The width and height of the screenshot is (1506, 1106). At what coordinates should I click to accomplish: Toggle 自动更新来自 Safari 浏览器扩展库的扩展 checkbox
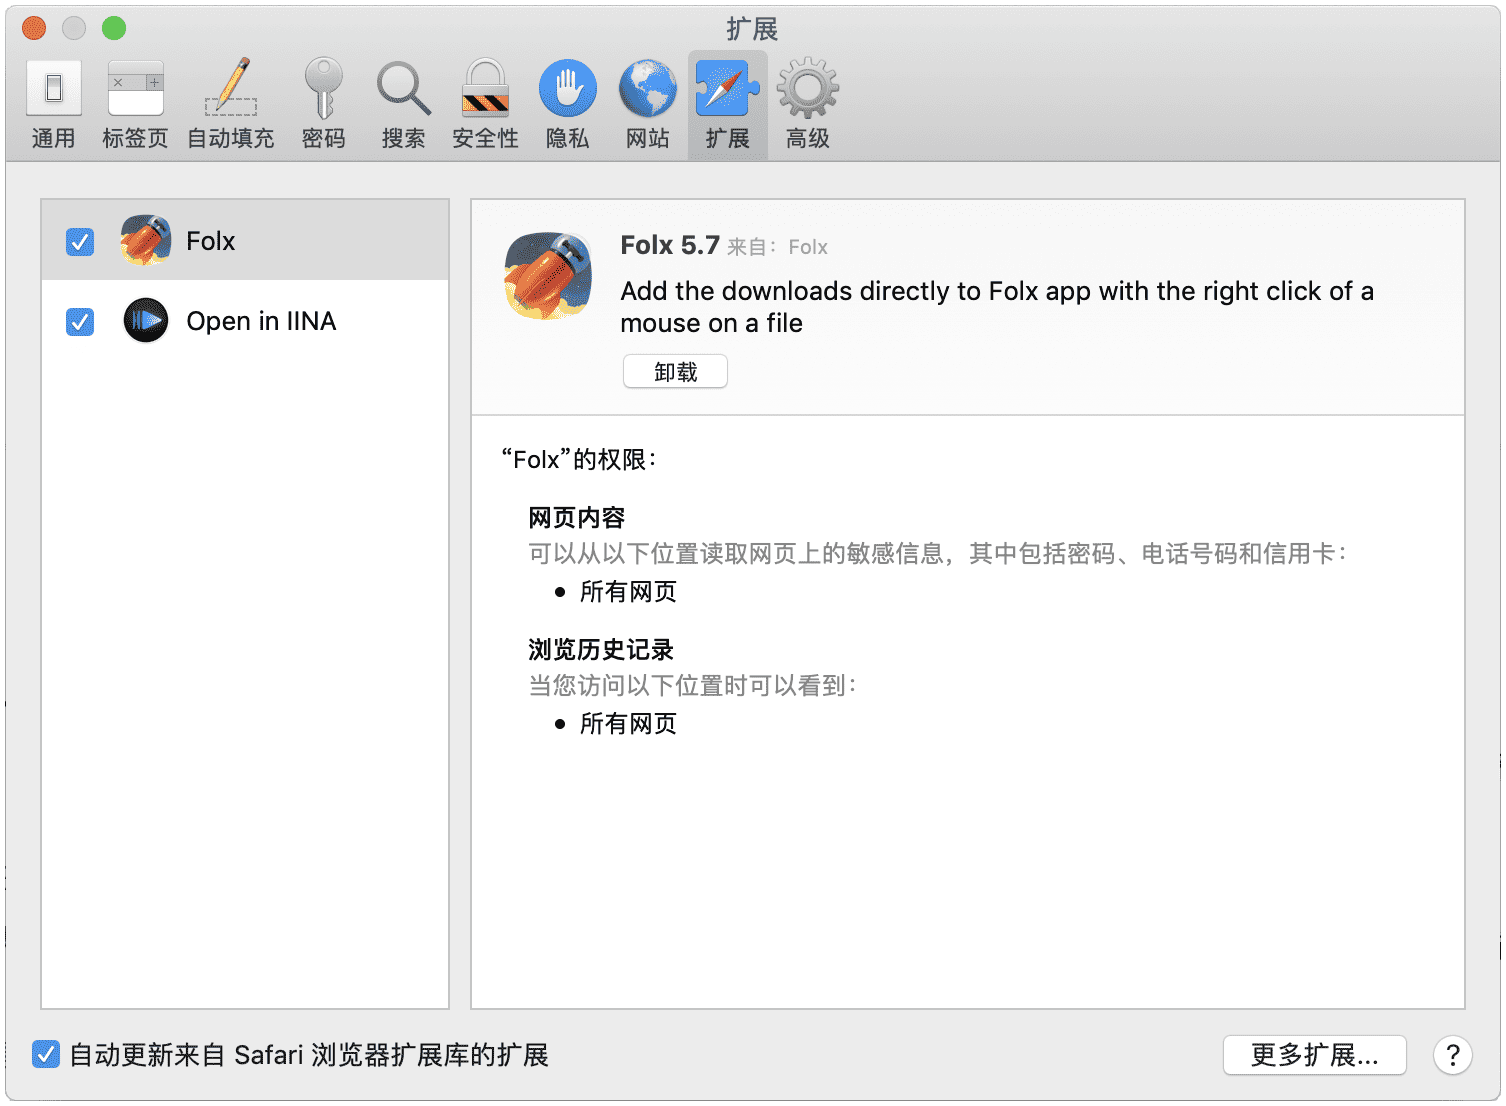click(x=46, y=1054)
